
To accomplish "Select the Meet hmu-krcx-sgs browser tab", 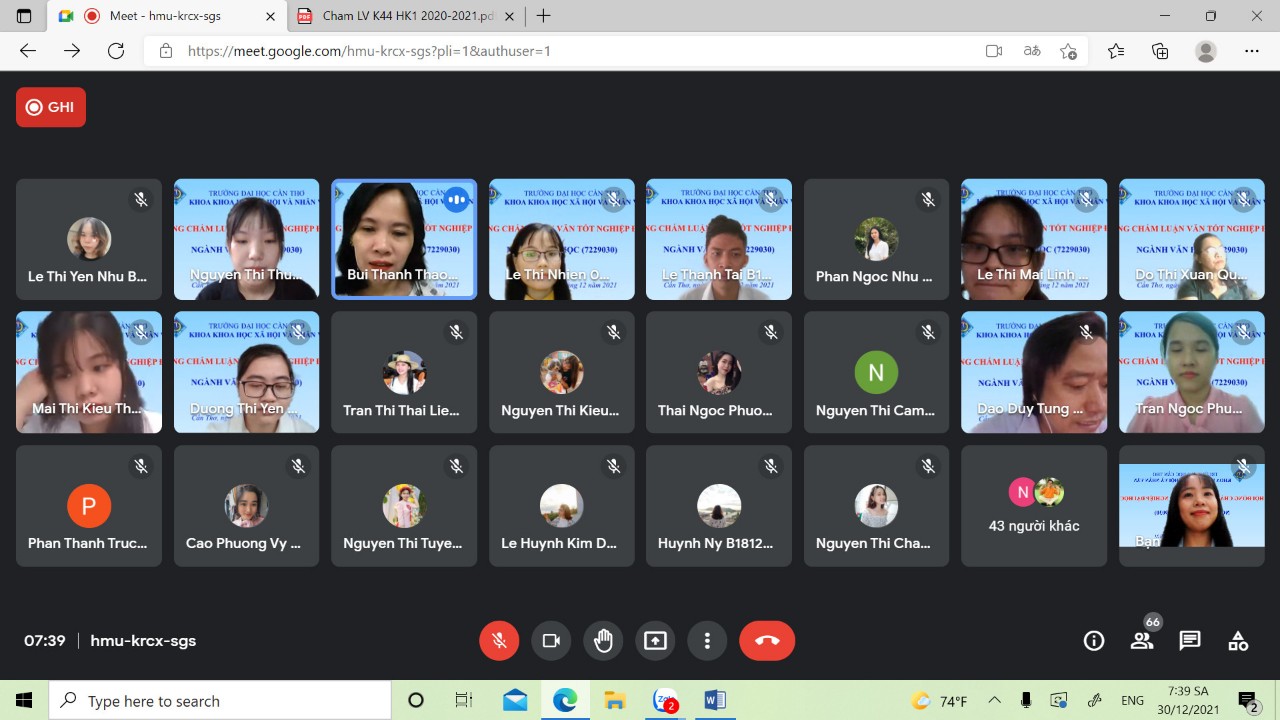I will click(165, 16).
